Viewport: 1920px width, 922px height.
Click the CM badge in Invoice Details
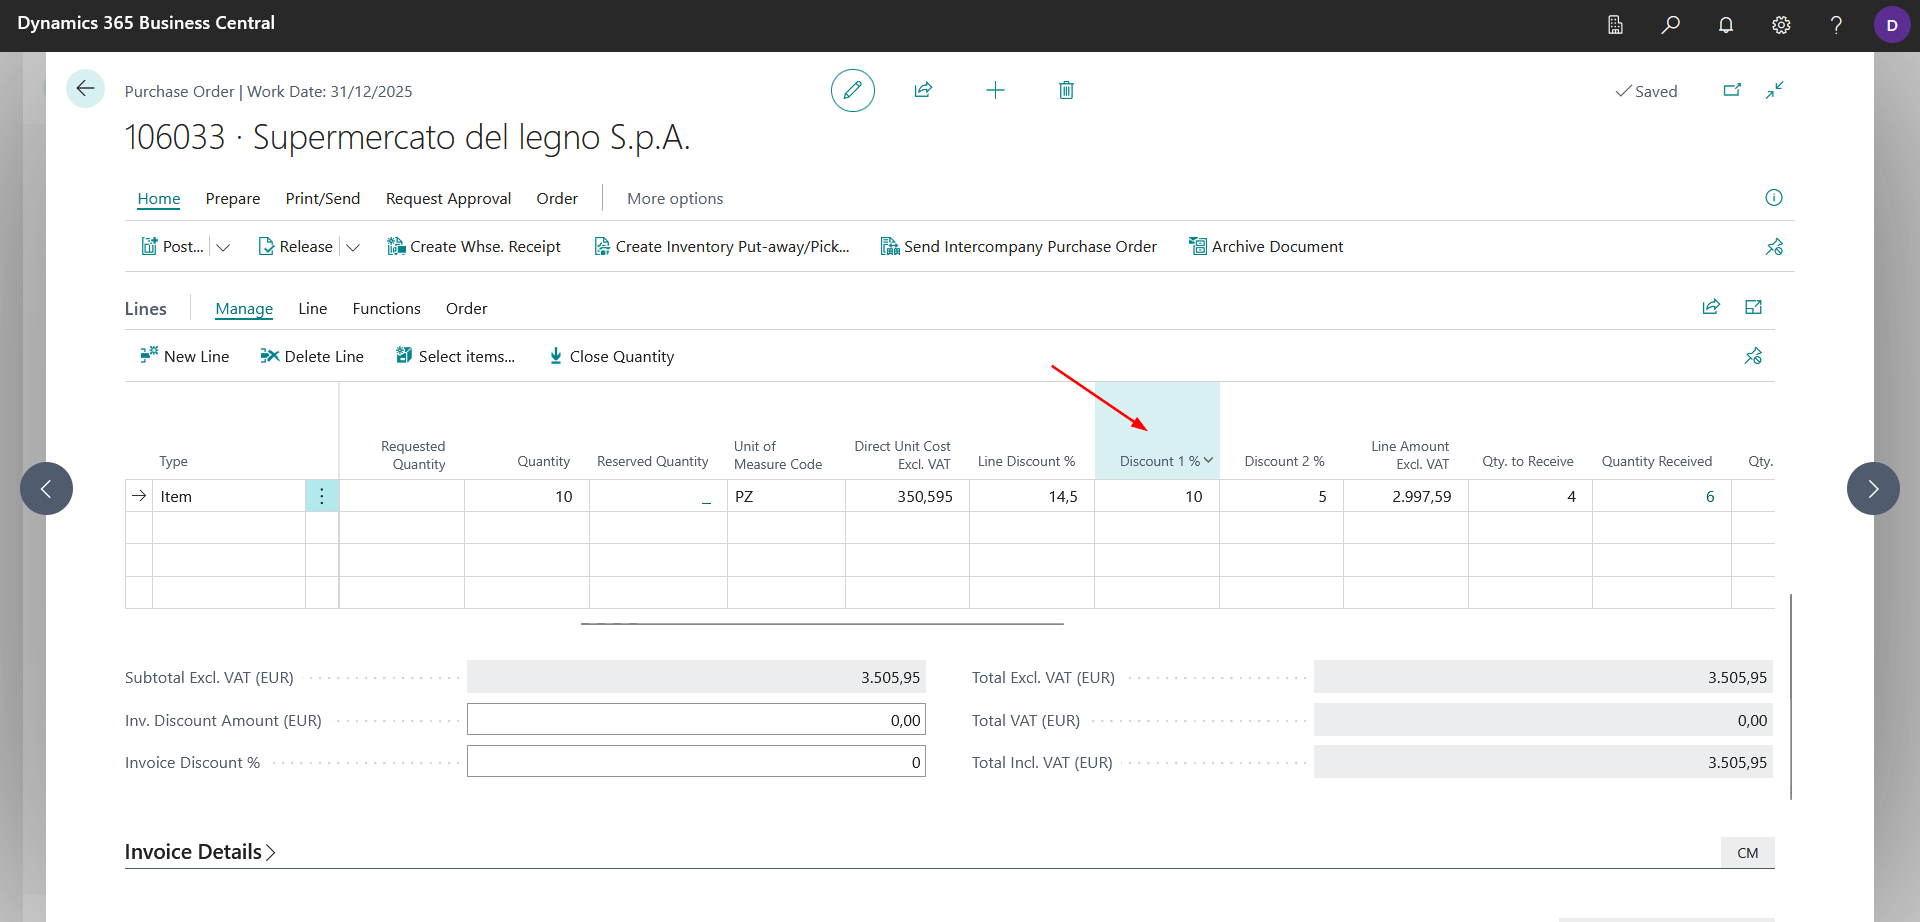coord(1748,853)
